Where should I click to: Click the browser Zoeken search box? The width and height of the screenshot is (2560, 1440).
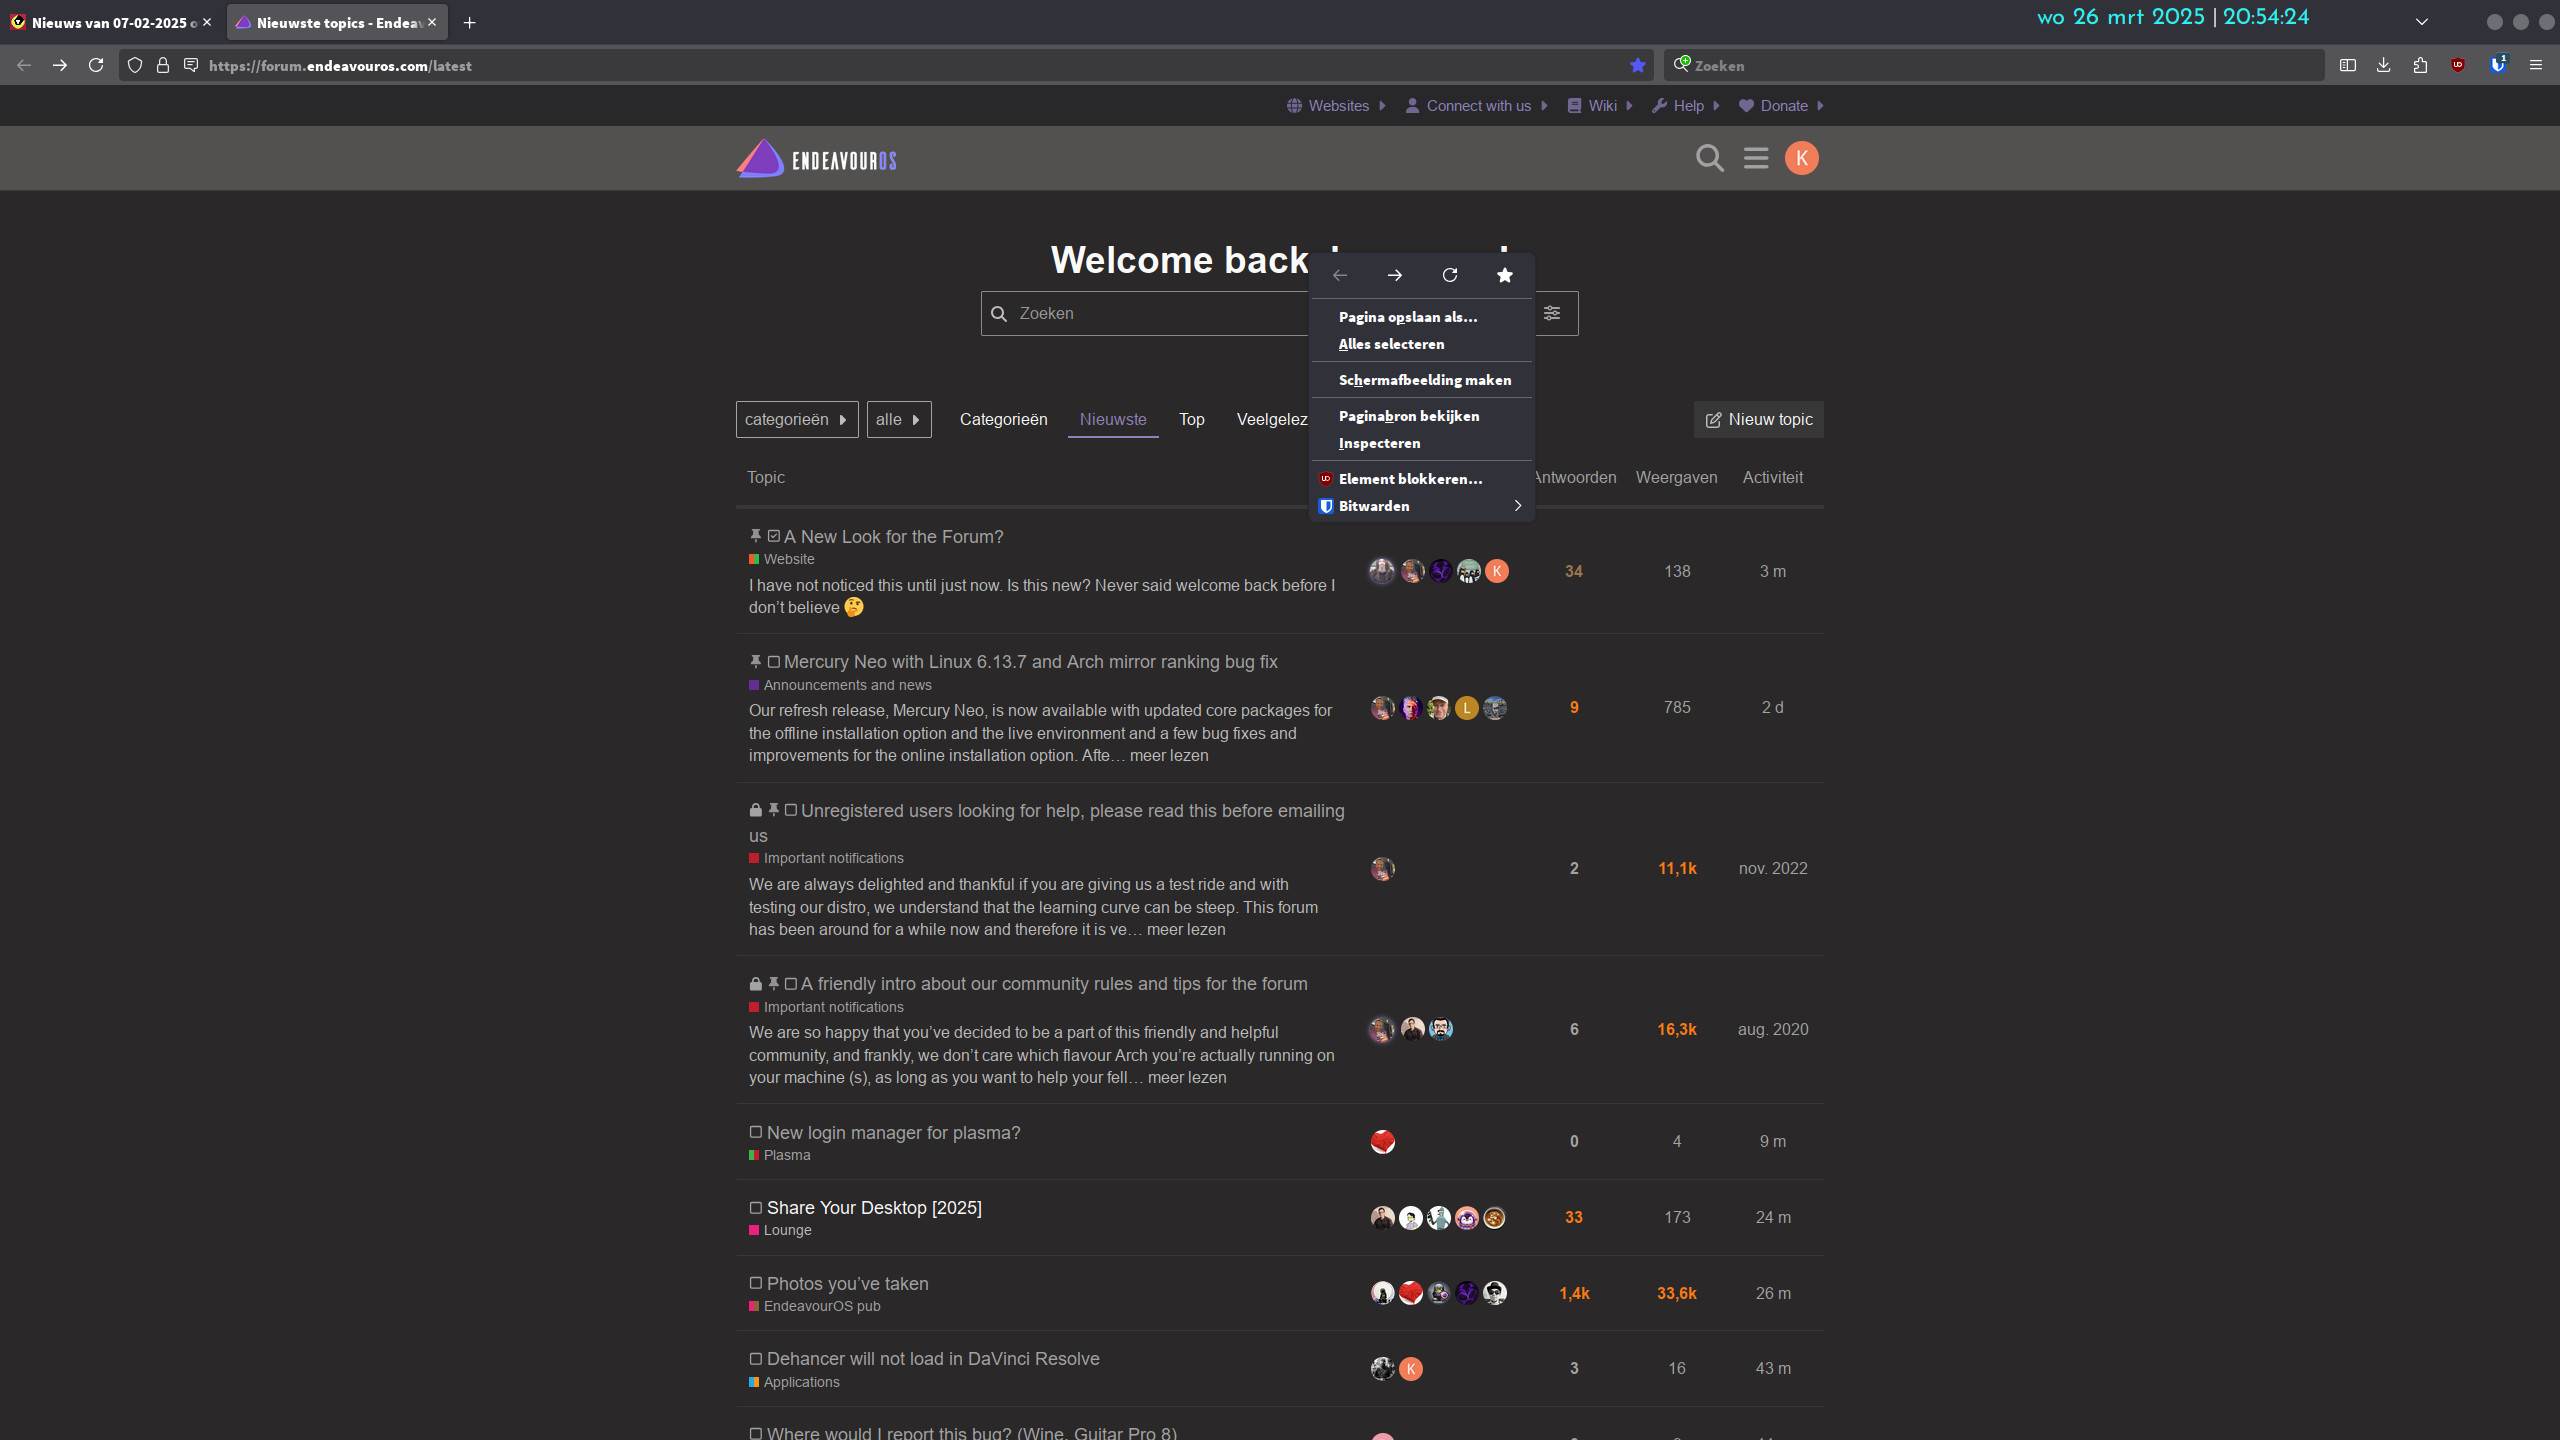[1994, 65]
